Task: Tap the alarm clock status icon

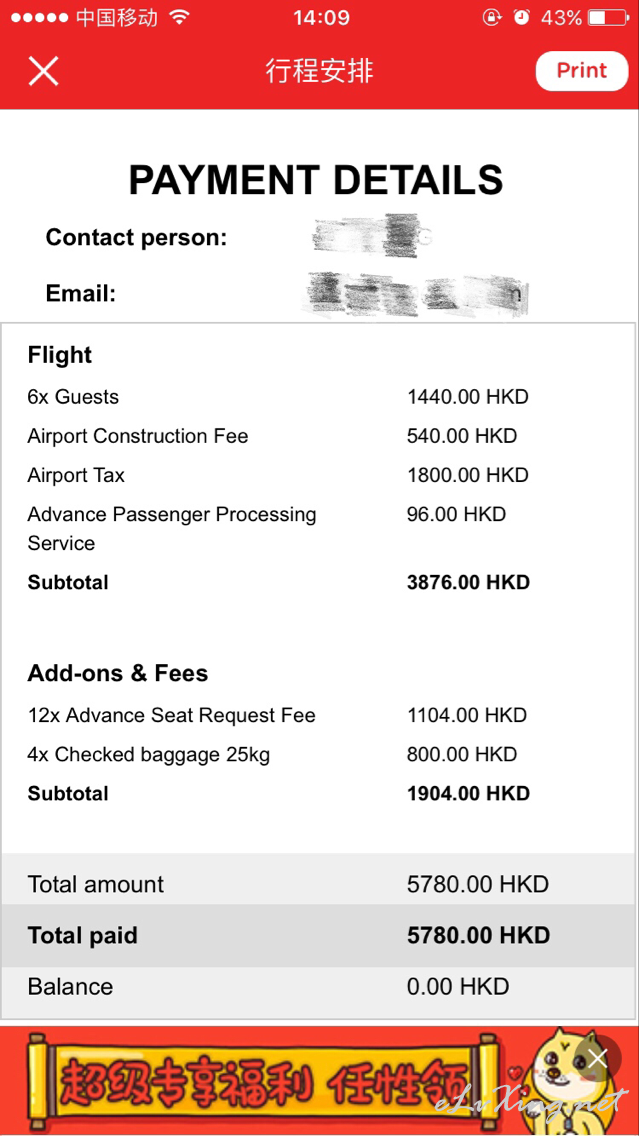Action: pyautogui.click(x=522, y=17)
